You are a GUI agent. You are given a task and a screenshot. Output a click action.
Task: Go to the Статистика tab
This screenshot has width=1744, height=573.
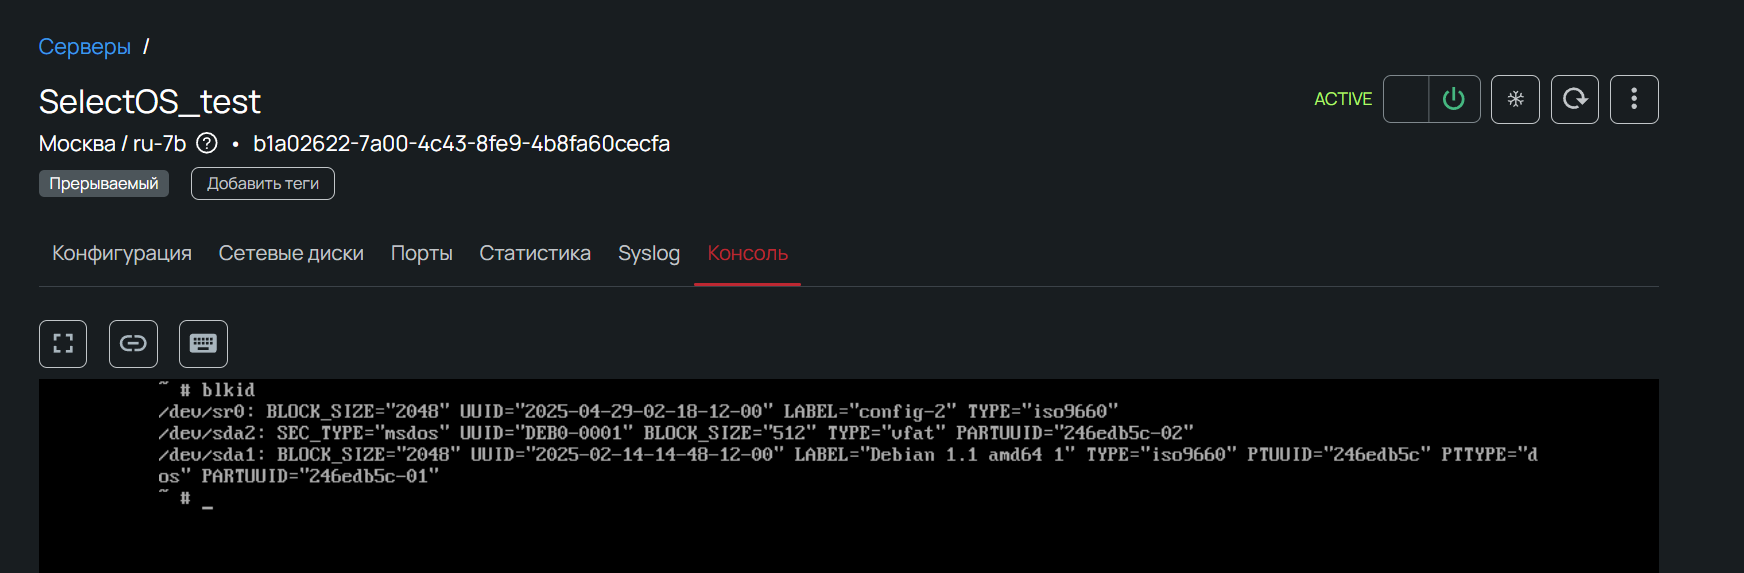pos(535,253)
